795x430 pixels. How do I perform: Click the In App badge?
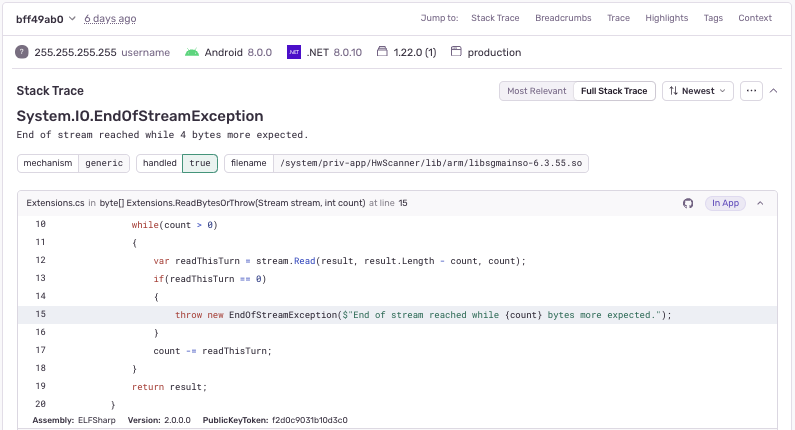(725, 203)
